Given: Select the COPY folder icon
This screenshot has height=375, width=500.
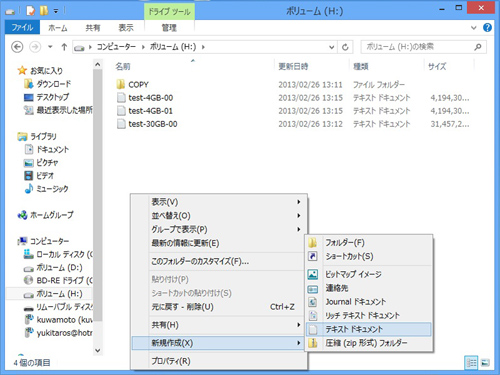Looking at the screenshot, I should click(x=121, y=84).
